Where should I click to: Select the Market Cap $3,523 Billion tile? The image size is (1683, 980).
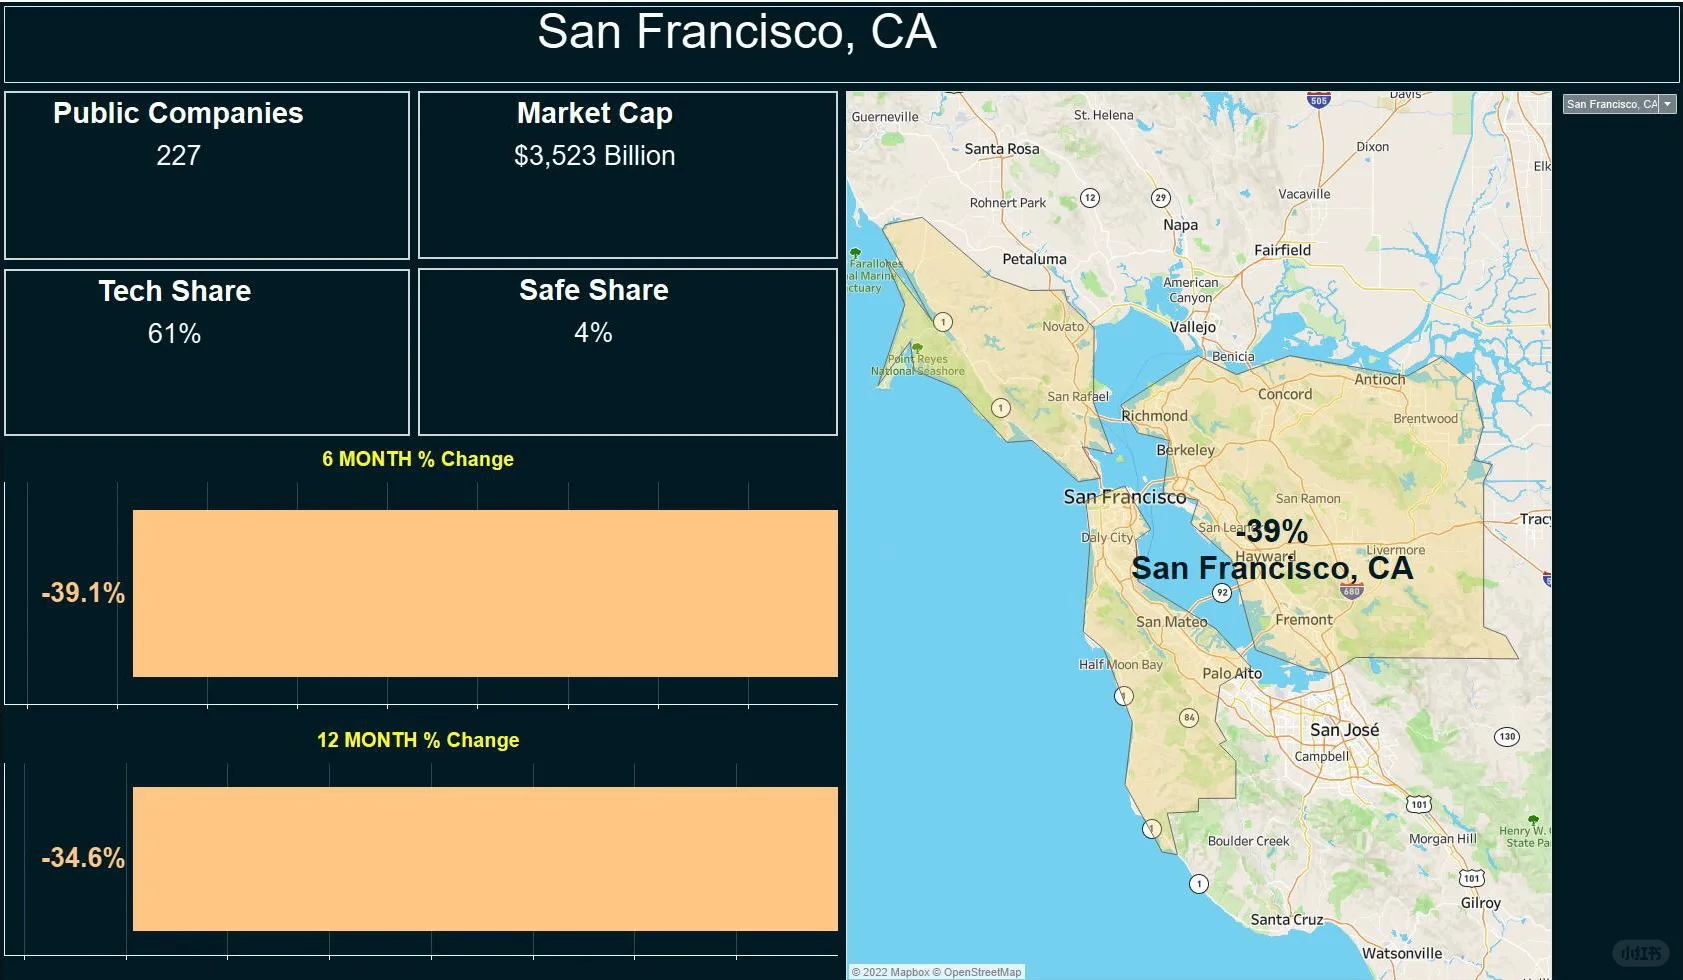click(627, 175)
